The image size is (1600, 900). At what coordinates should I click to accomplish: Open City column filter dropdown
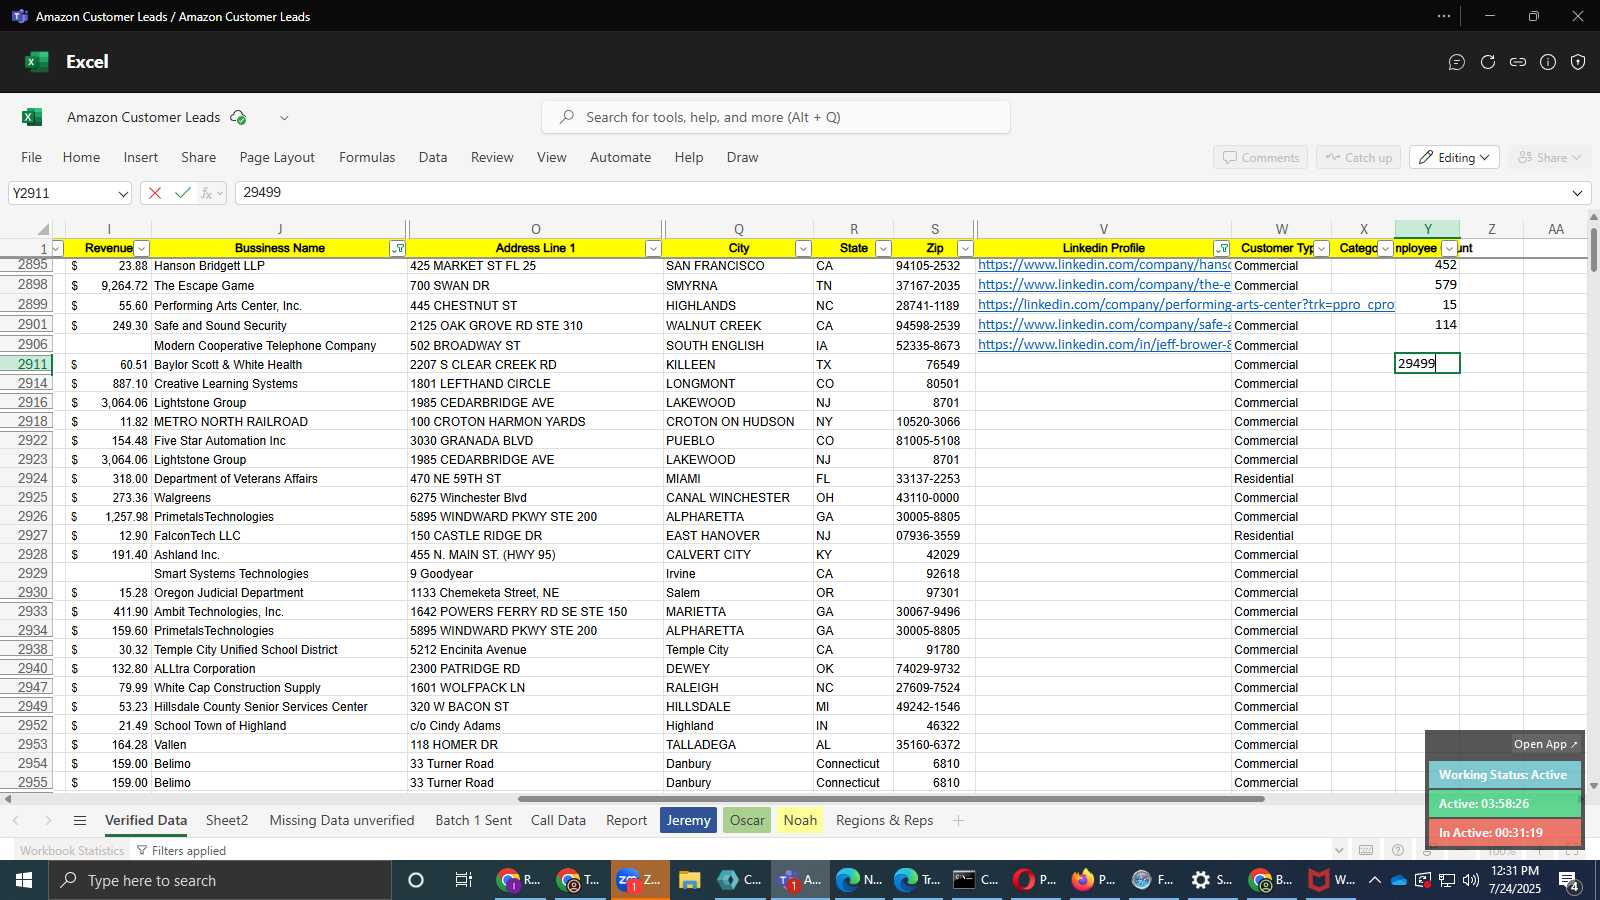point(803,248)
